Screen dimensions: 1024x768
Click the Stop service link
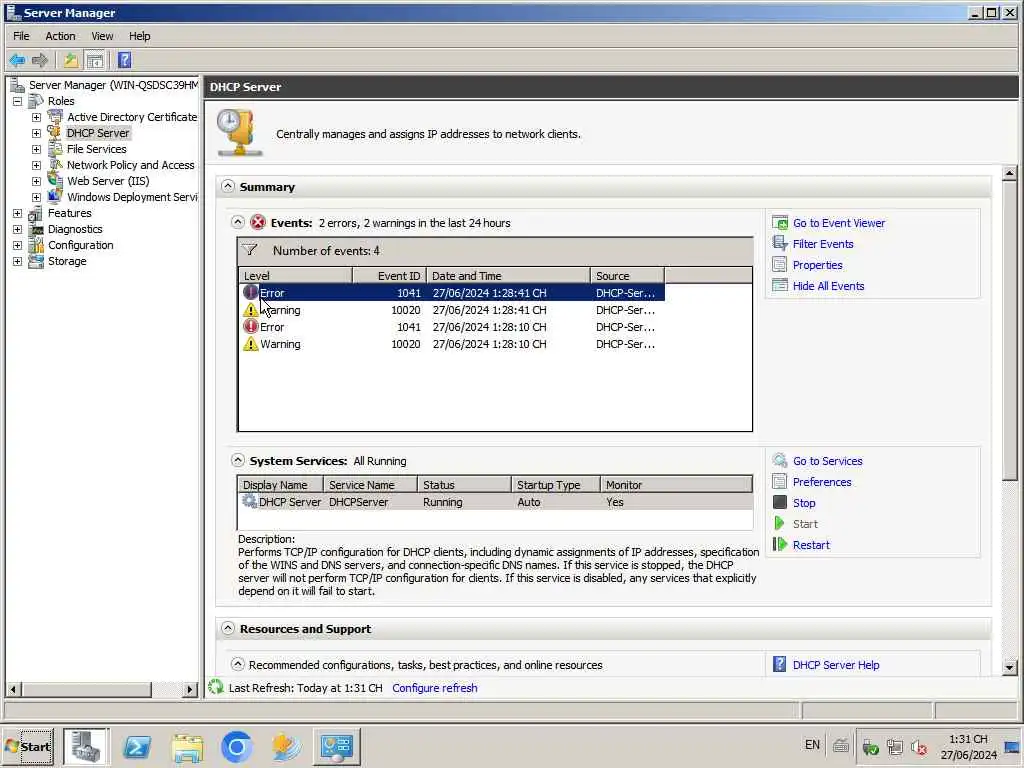(804, 503)
